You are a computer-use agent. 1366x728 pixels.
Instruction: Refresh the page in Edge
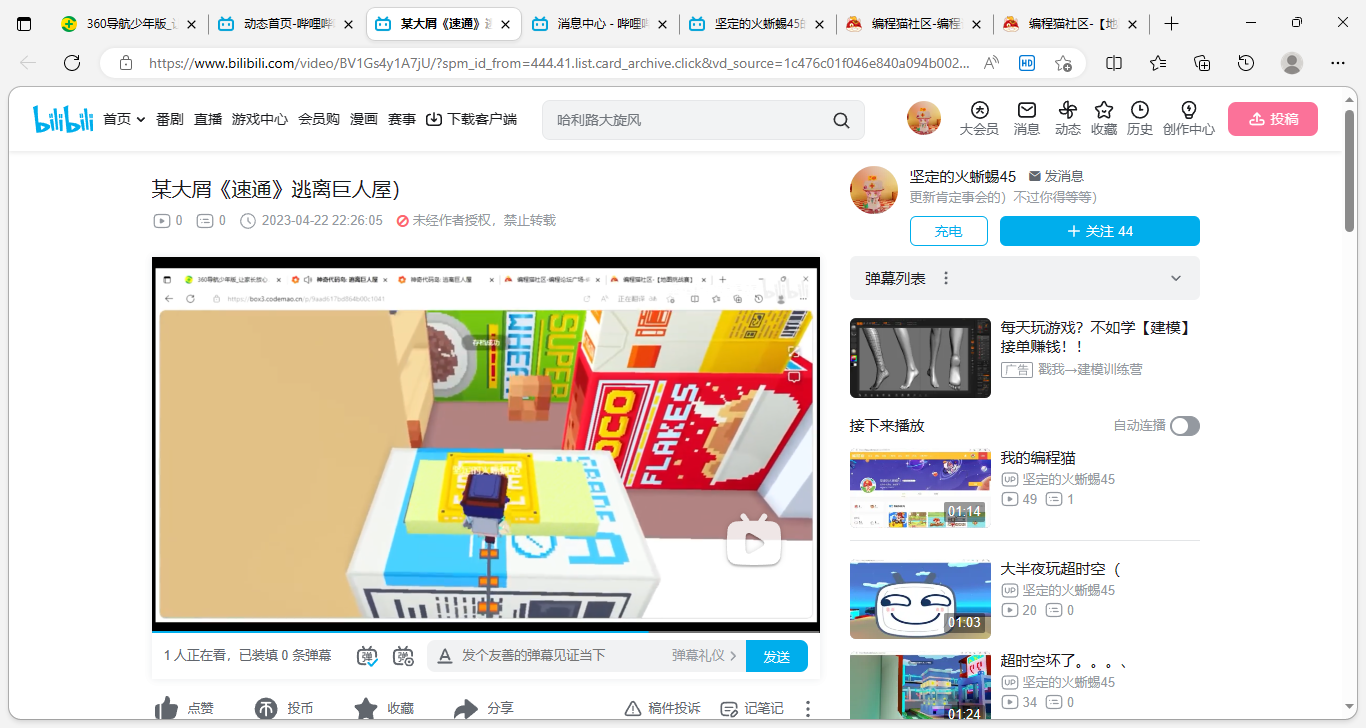[x=72, y=63]
